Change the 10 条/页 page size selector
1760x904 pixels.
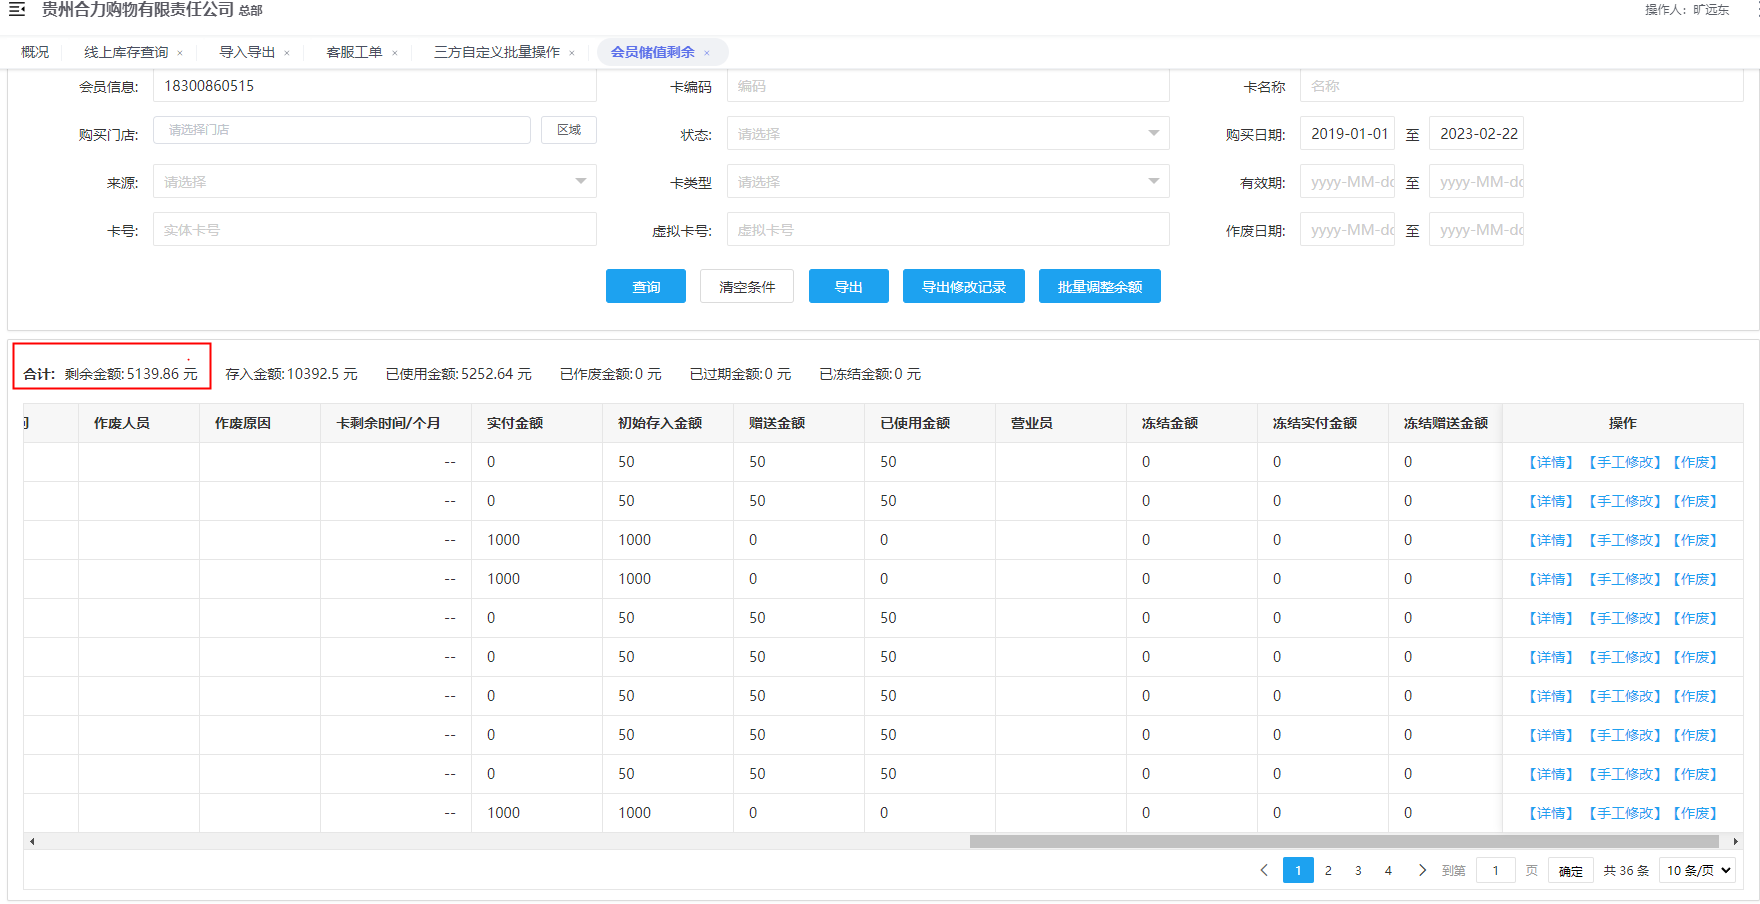click(1698, 870)
